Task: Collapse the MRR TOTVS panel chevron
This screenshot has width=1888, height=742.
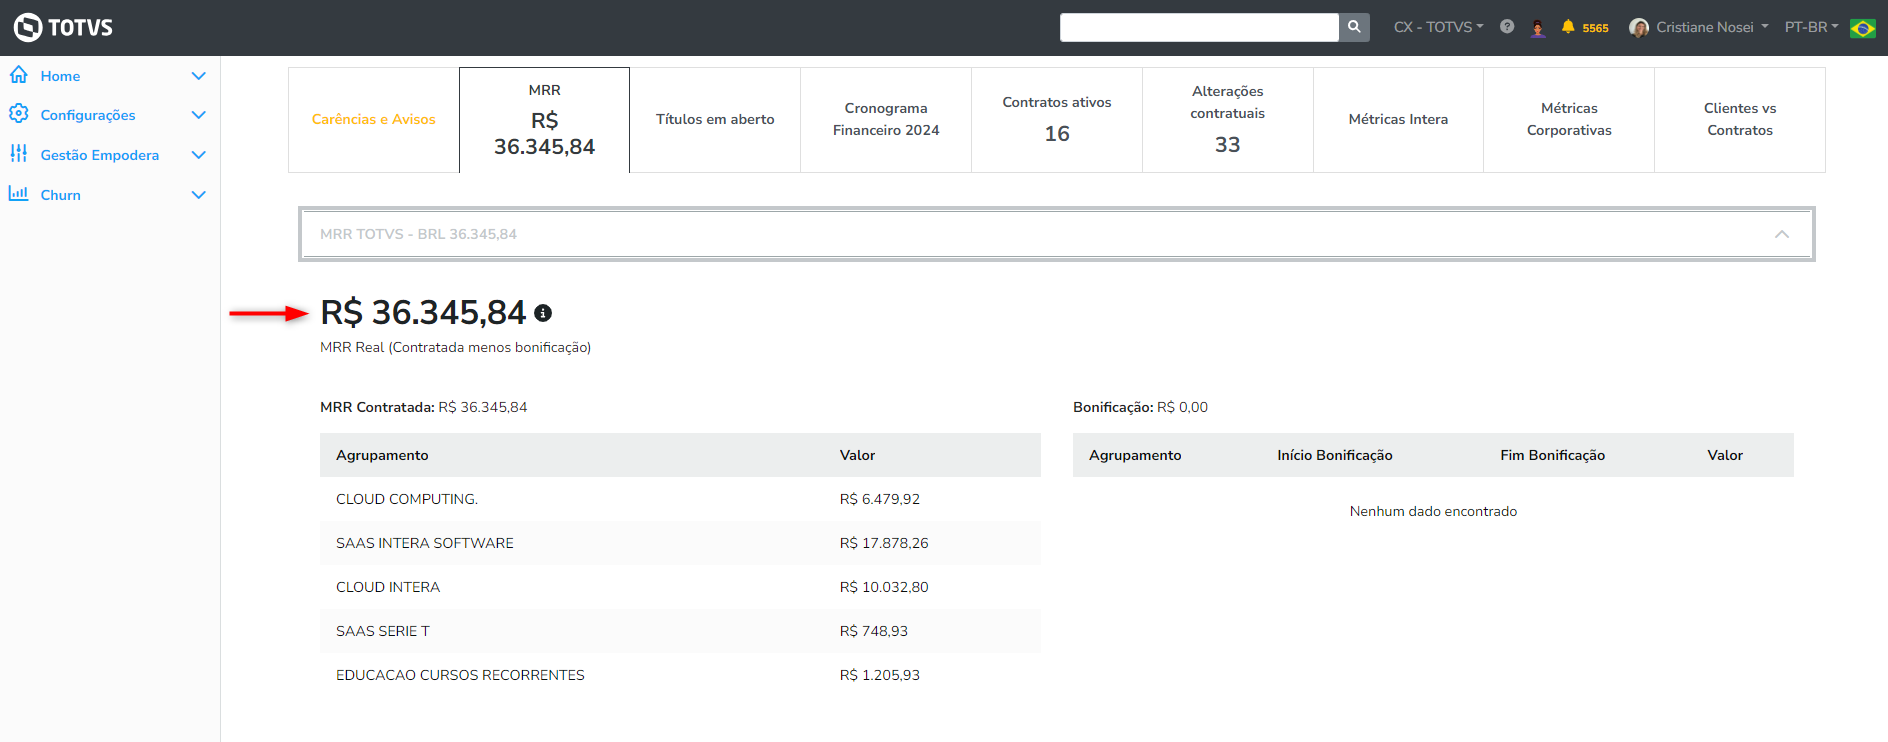Action: [x=1781, y=234]
